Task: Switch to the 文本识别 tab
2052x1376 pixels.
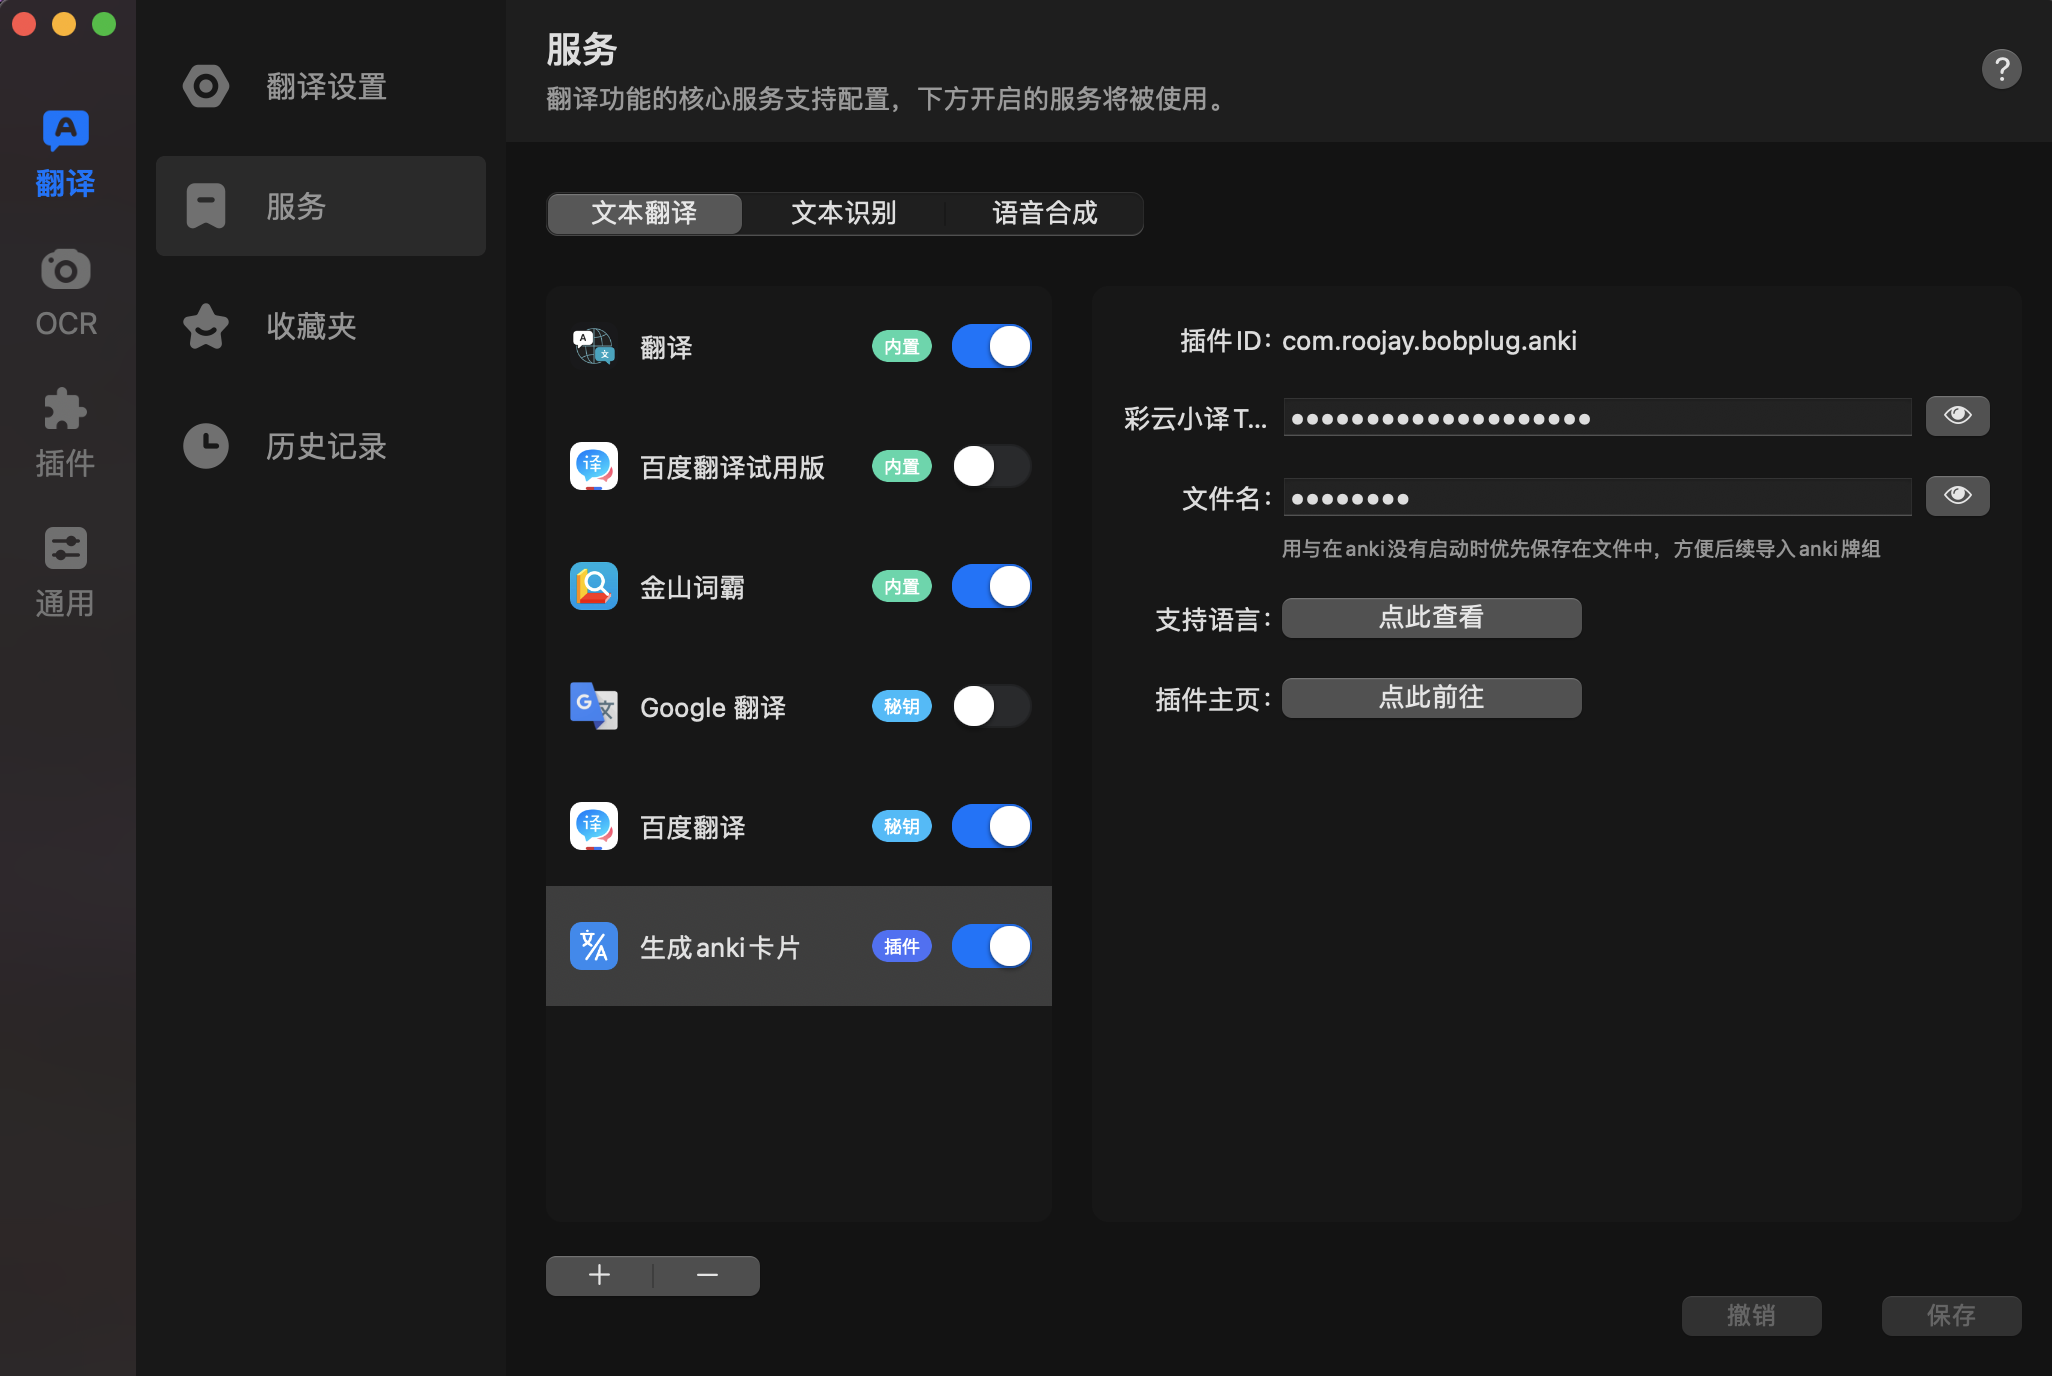Action: (x=843, y=213)
